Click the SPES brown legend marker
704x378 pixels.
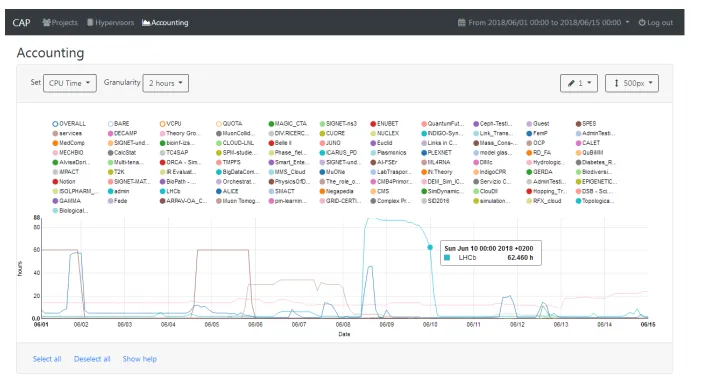point(579,124)
